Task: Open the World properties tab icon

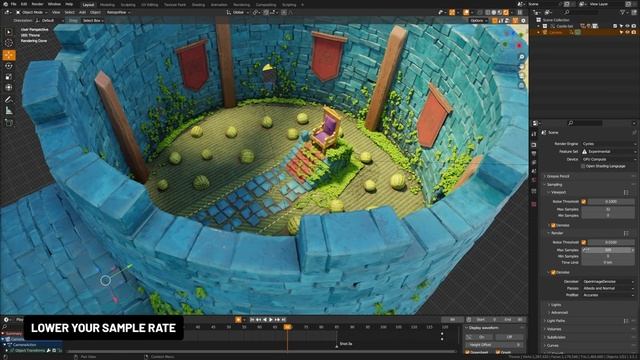Action: pyautogui.click(x=534, y=180)
